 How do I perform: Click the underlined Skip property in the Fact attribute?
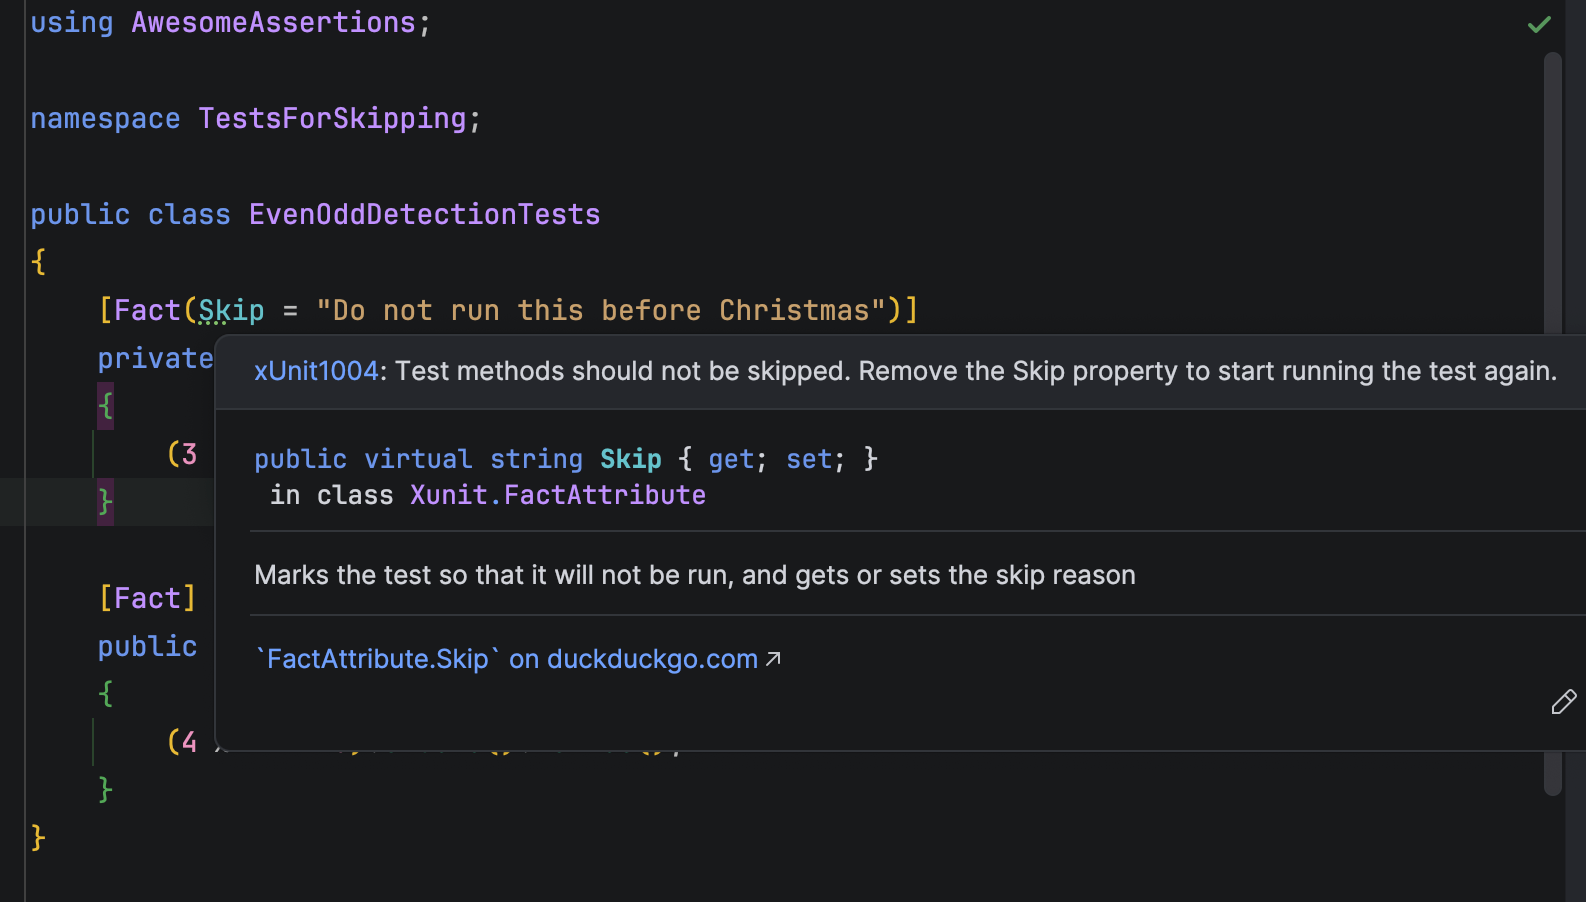coord(232,311)
